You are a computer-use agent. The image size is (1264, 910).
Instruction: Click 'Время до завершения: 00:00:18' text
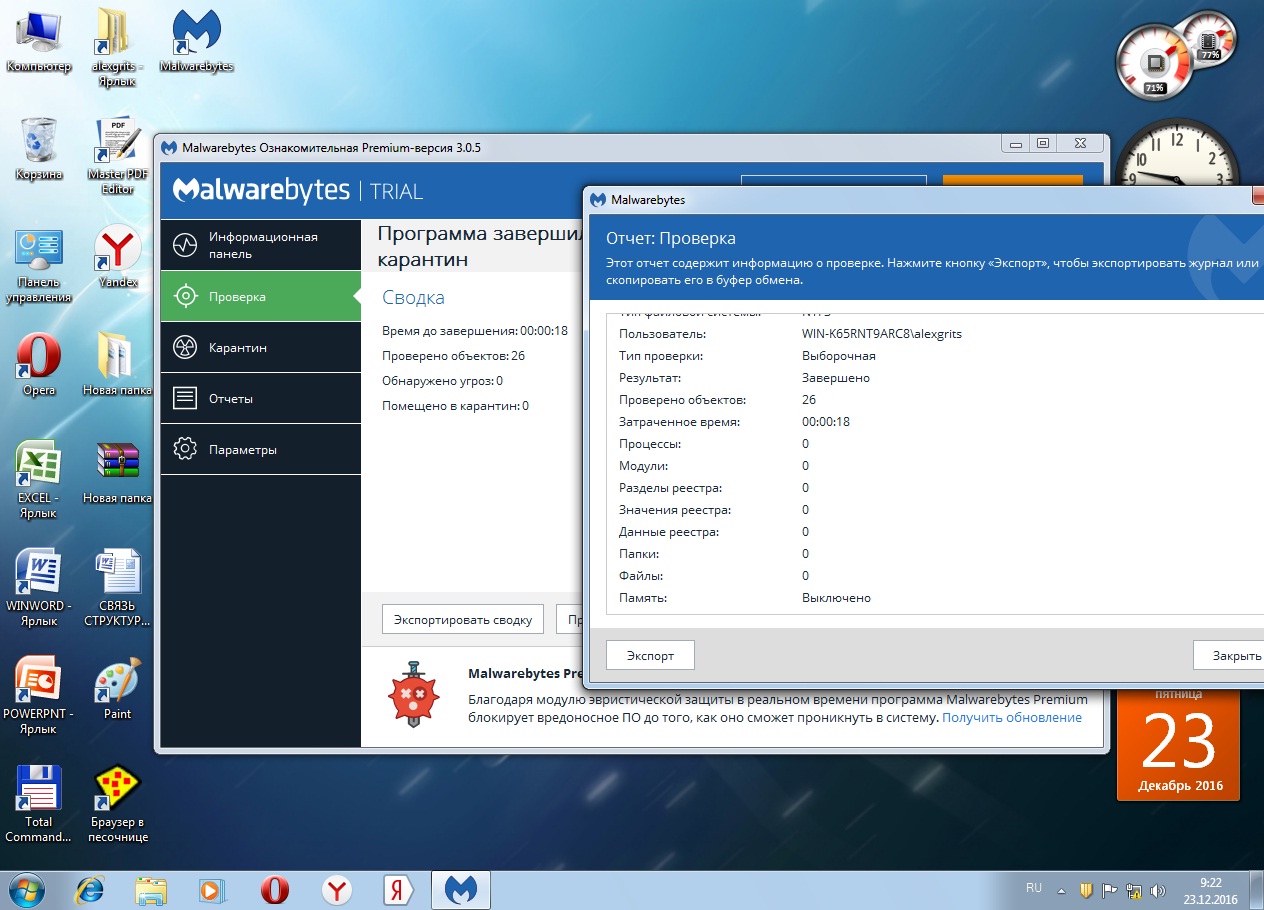(x=475, y=330)
